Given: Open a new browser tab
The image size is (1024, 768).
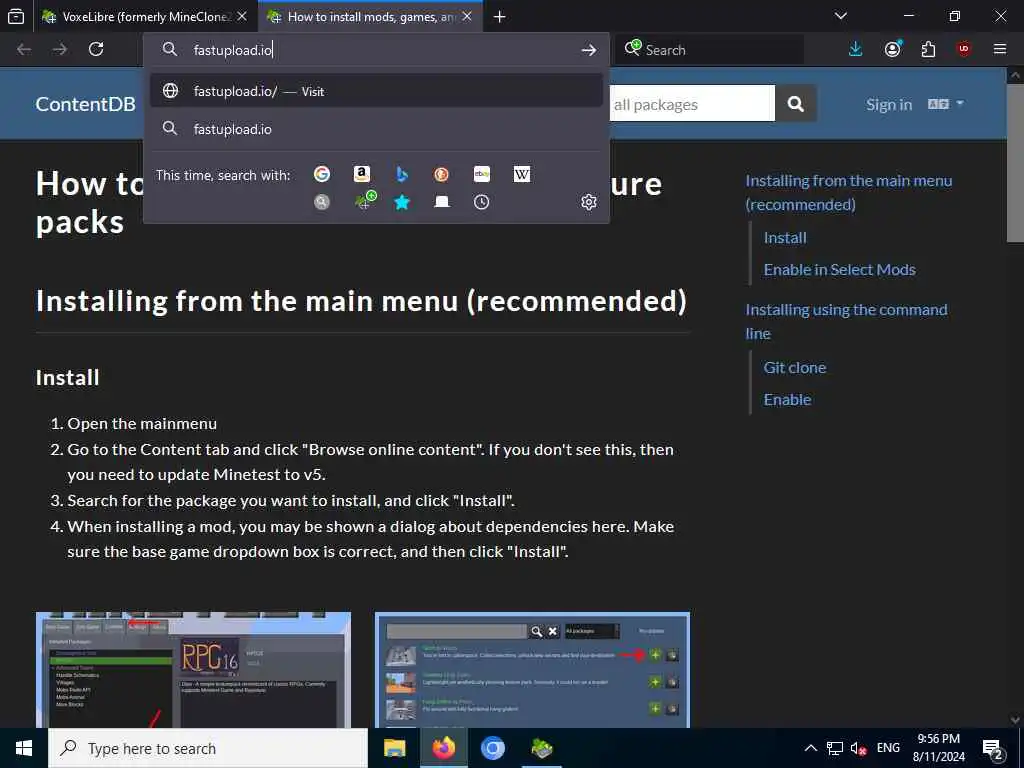Looking at the screenshot, I should (500, 17).
